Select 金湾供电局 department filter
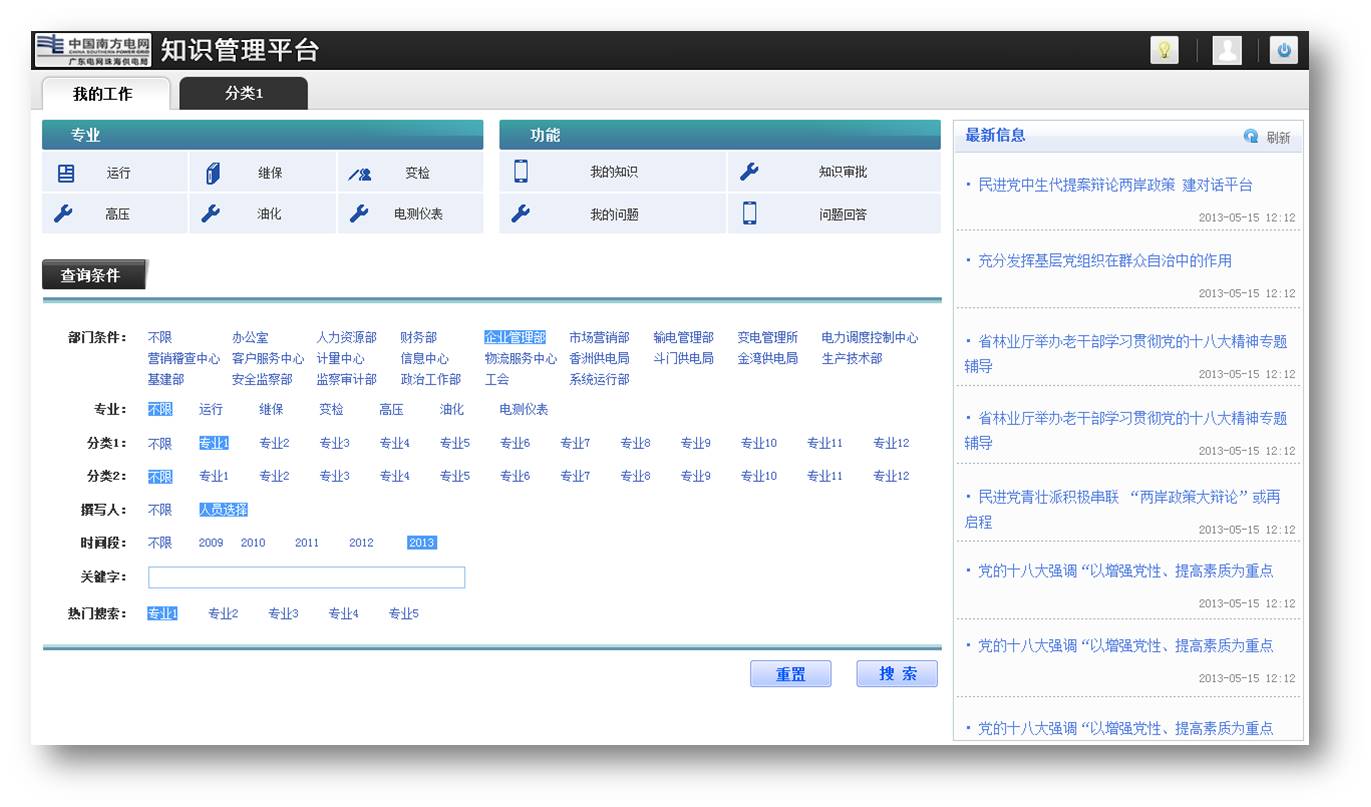 coord(768,358)
